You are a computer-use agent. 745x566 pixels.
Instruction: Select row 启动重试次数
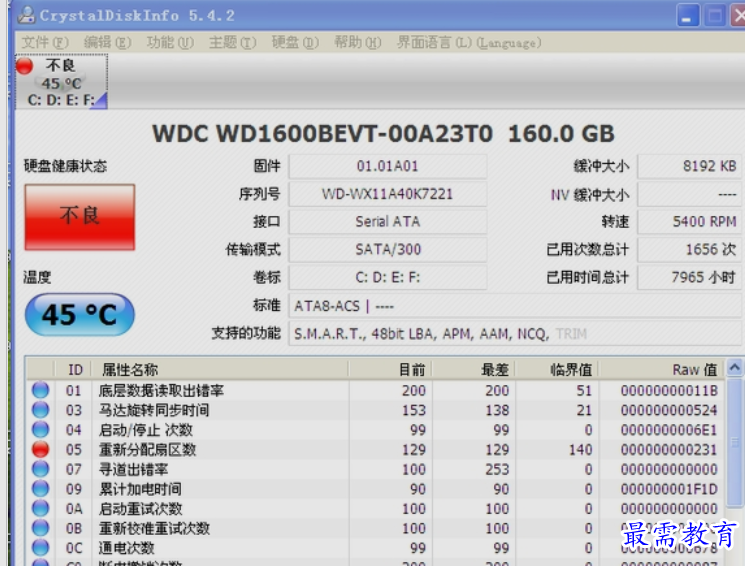click(375, 508)
